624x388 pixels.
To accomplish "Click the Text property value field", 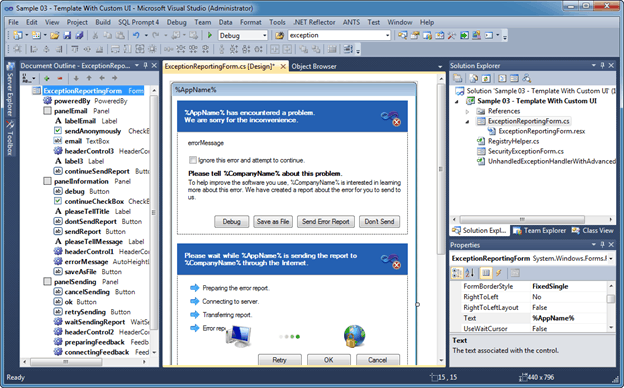I will [x=568, y=318].
